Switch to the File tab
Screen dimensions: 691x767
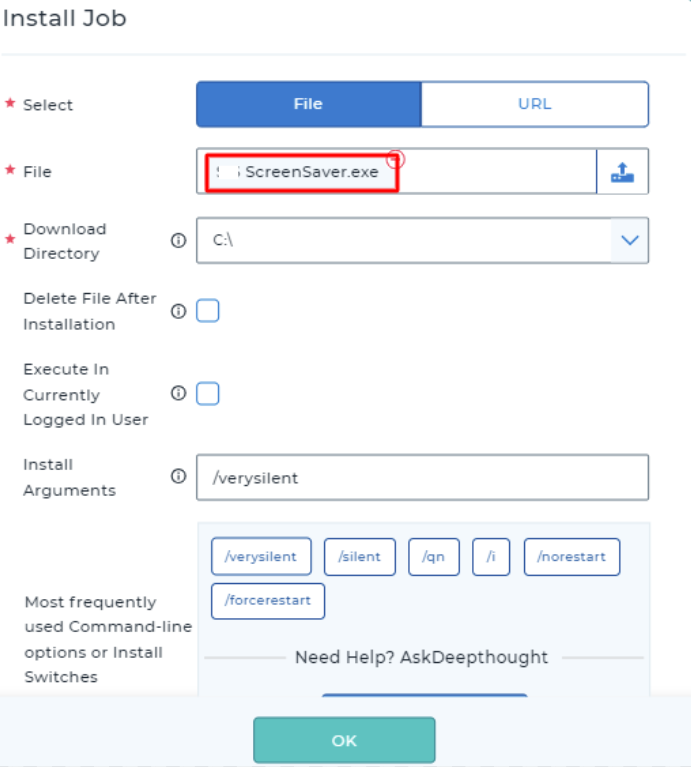coord(308,104)
